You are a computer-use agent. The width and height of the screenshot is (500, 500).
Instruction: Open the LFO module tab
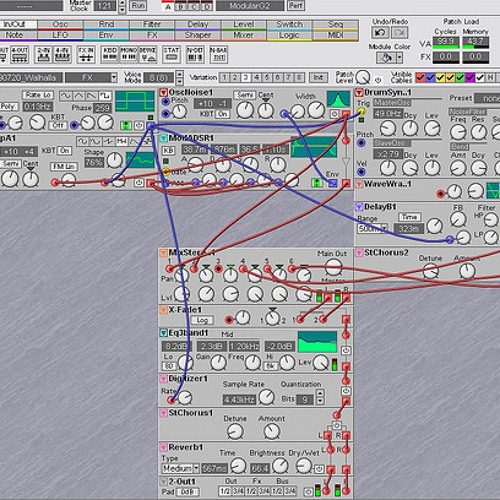[x=60, y=35]
